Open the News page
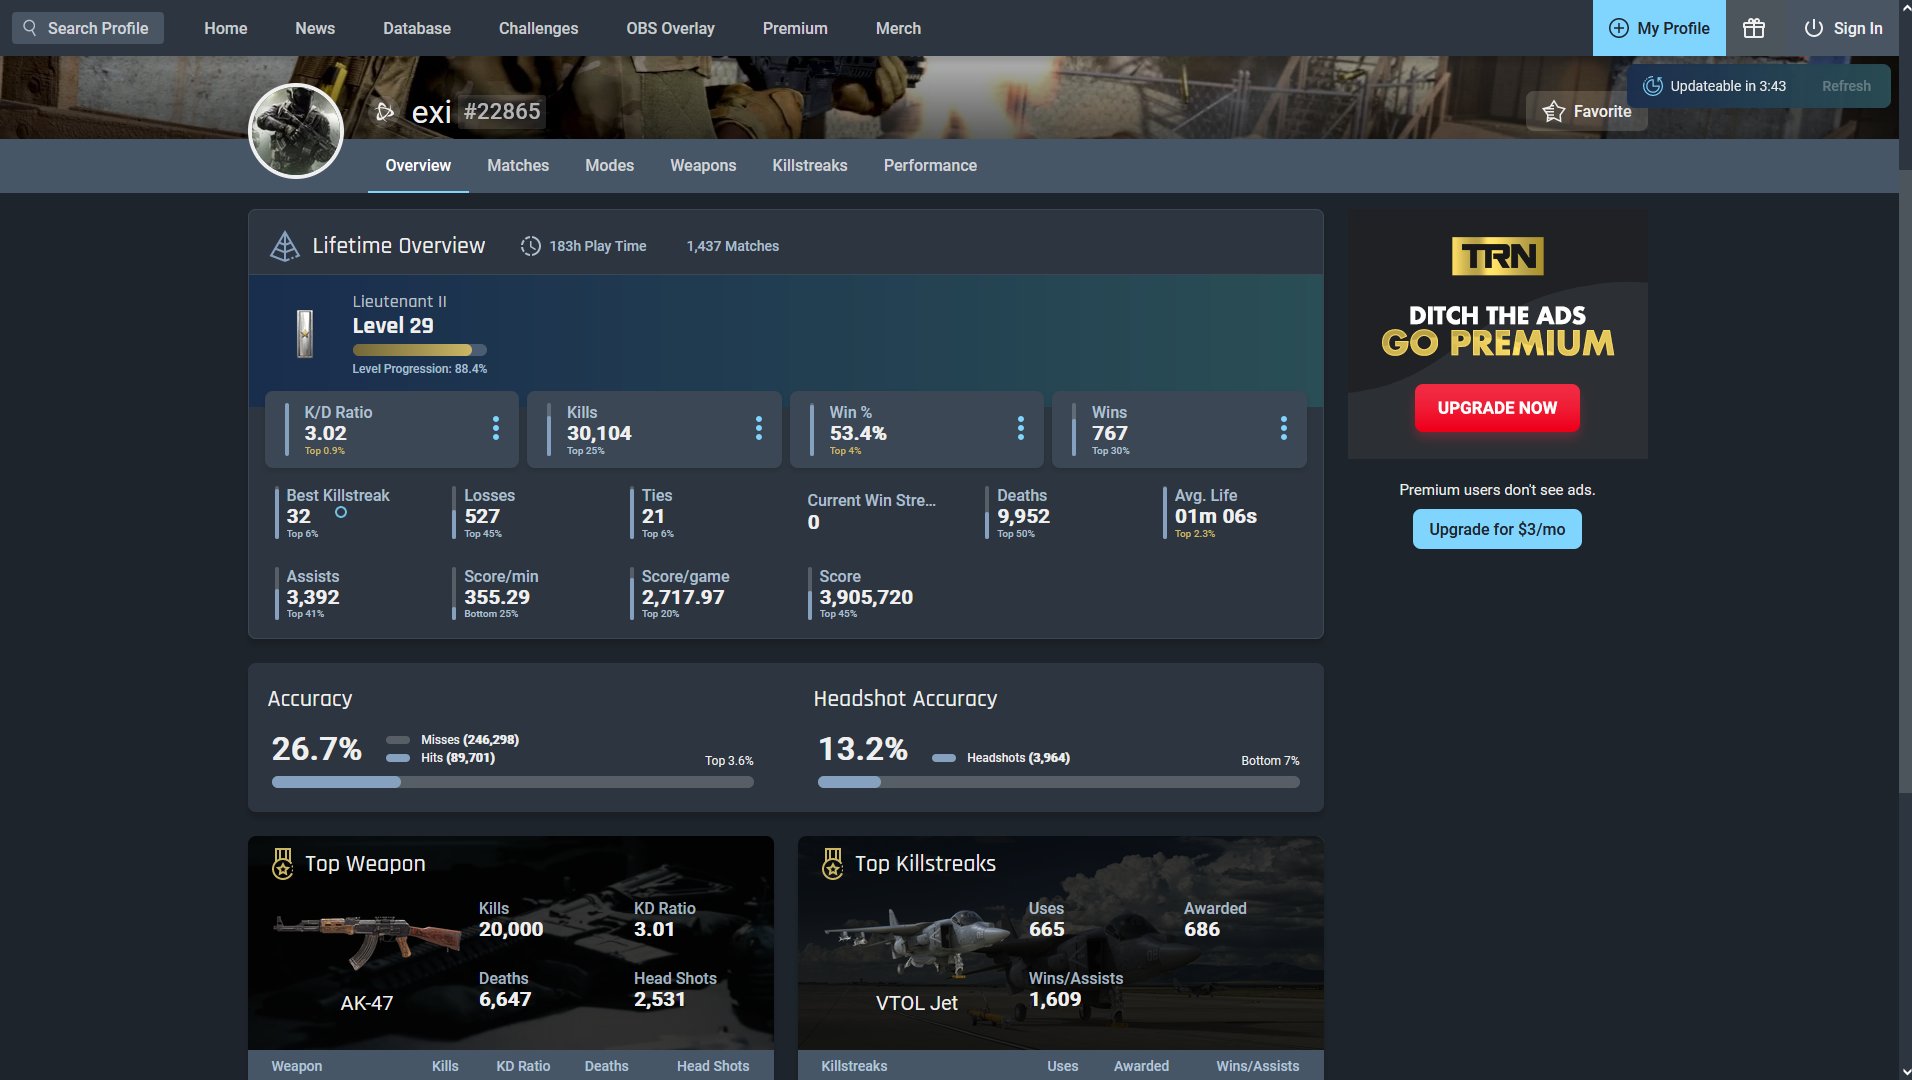Screen dimensions: 1912x1080 [x=315, y=28]
